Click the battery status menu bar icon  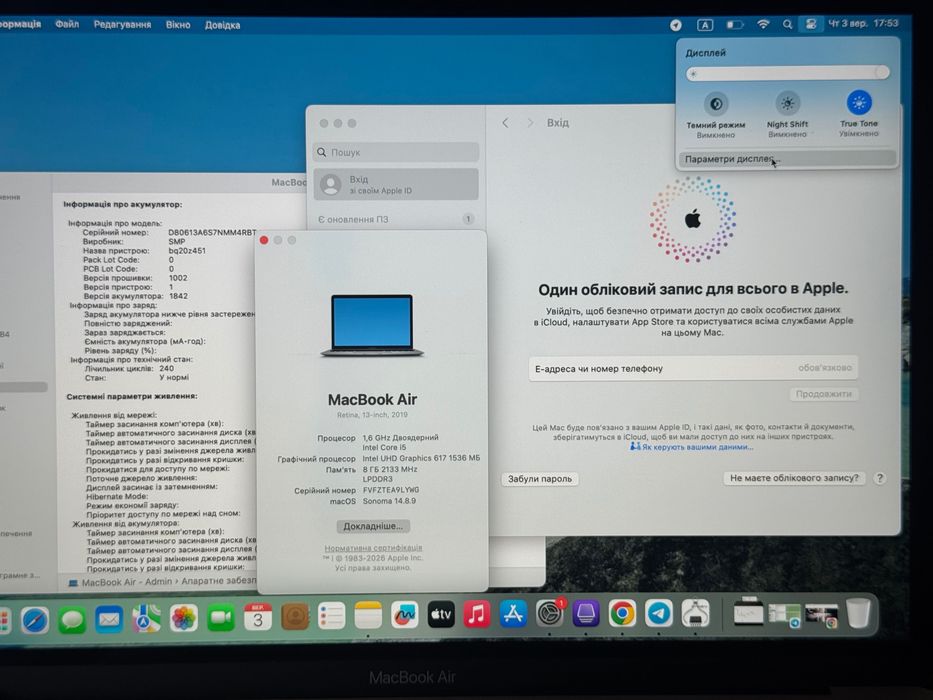tap(735, 24)
